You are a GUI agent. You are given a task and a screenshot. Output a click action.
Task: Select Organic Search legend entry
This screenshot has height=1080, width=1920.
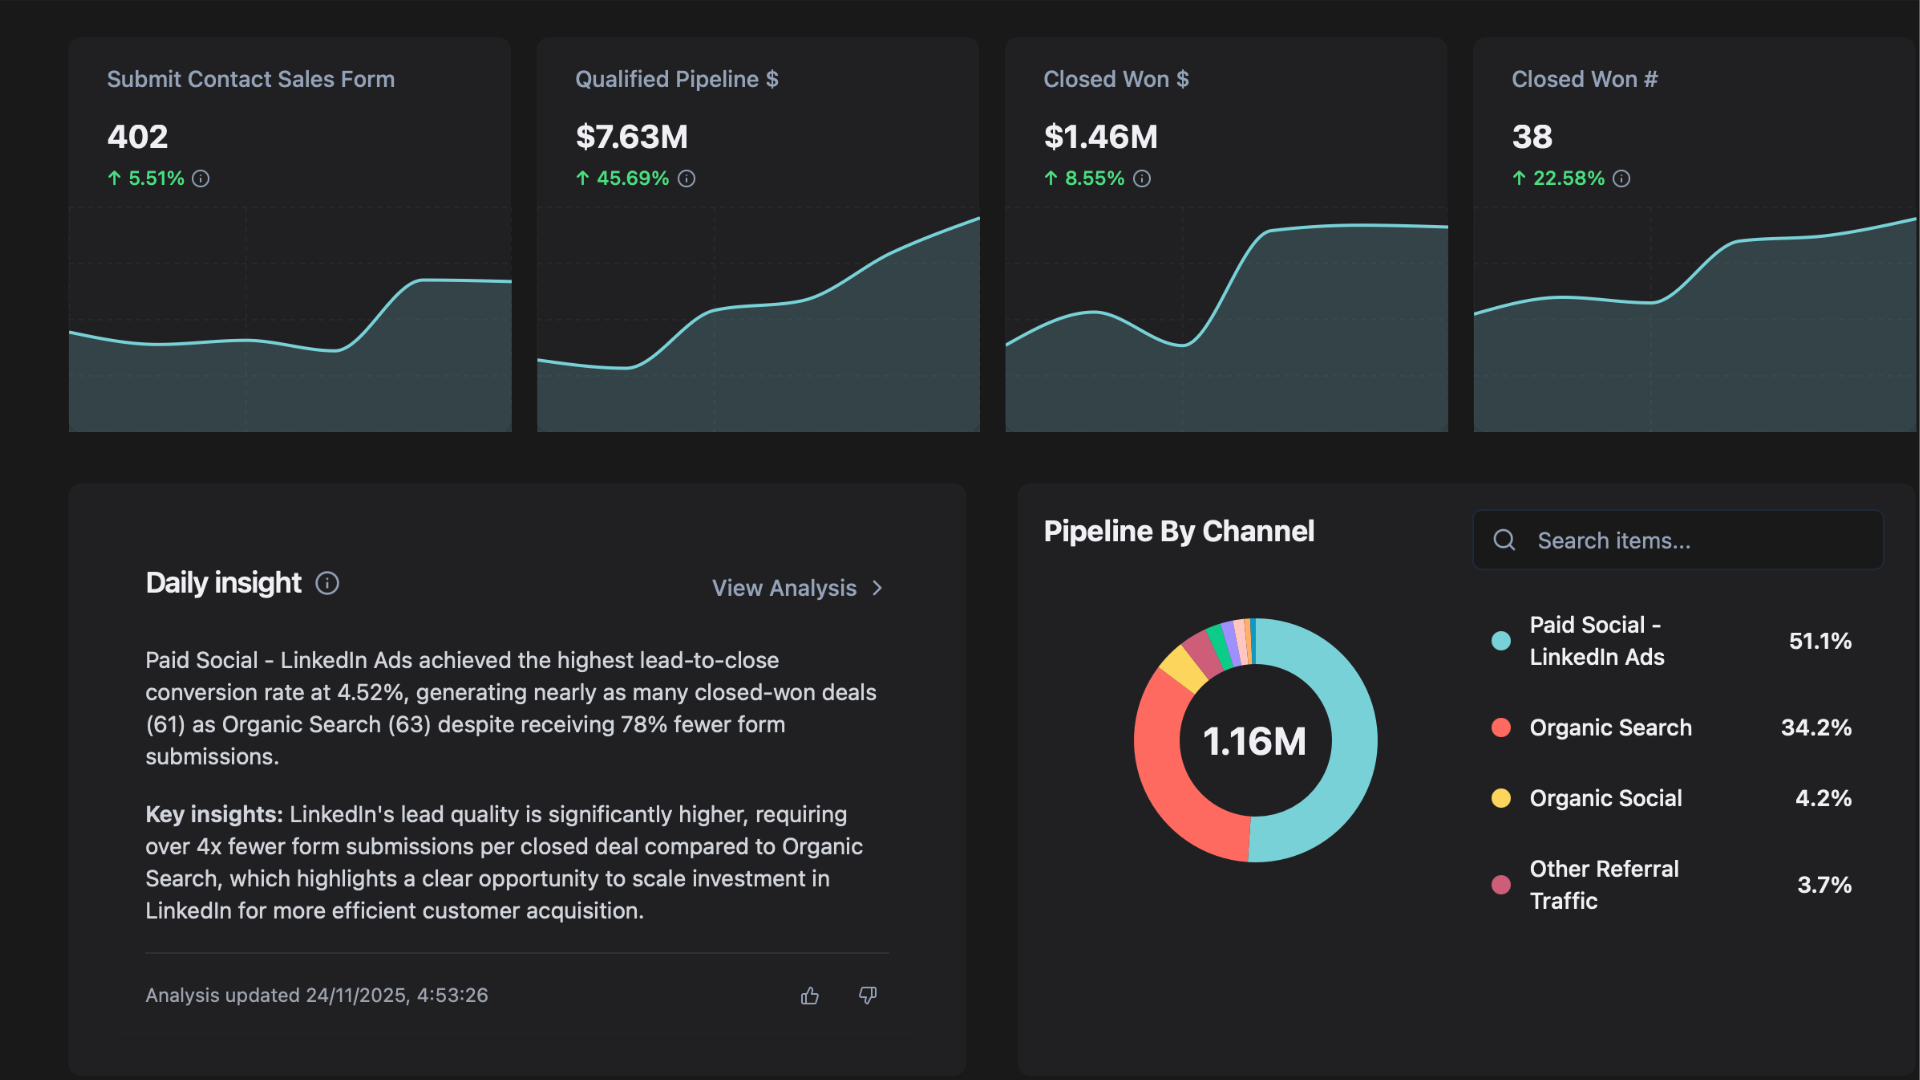tap(1610, 728)
